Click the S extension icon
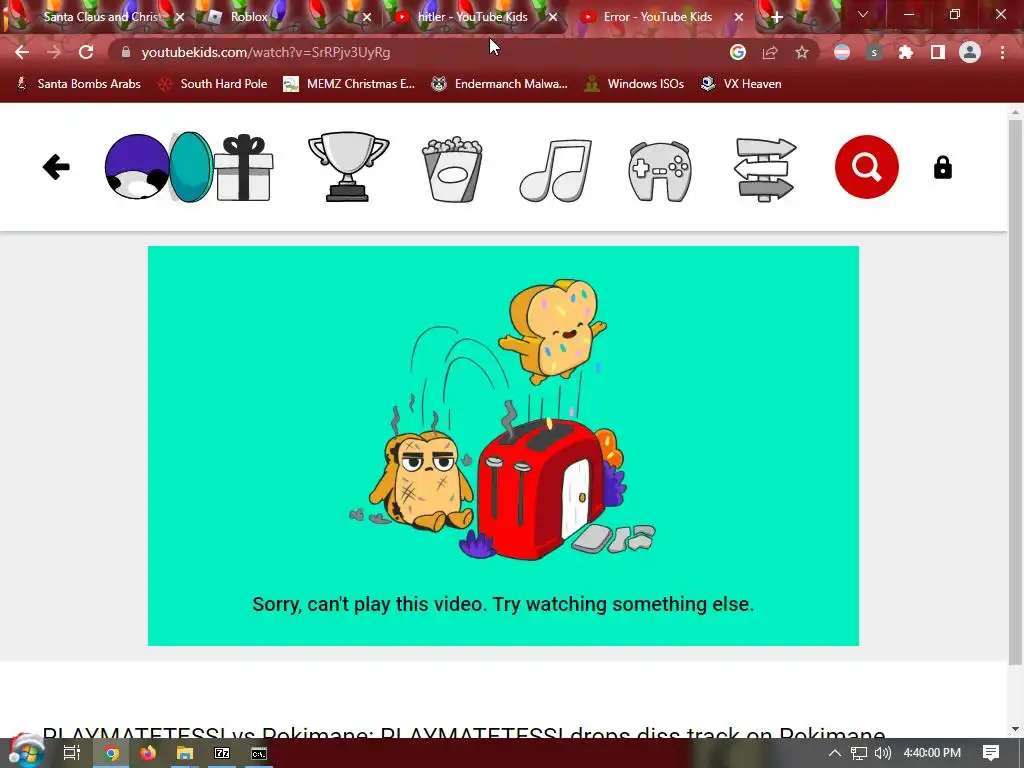 874,52
